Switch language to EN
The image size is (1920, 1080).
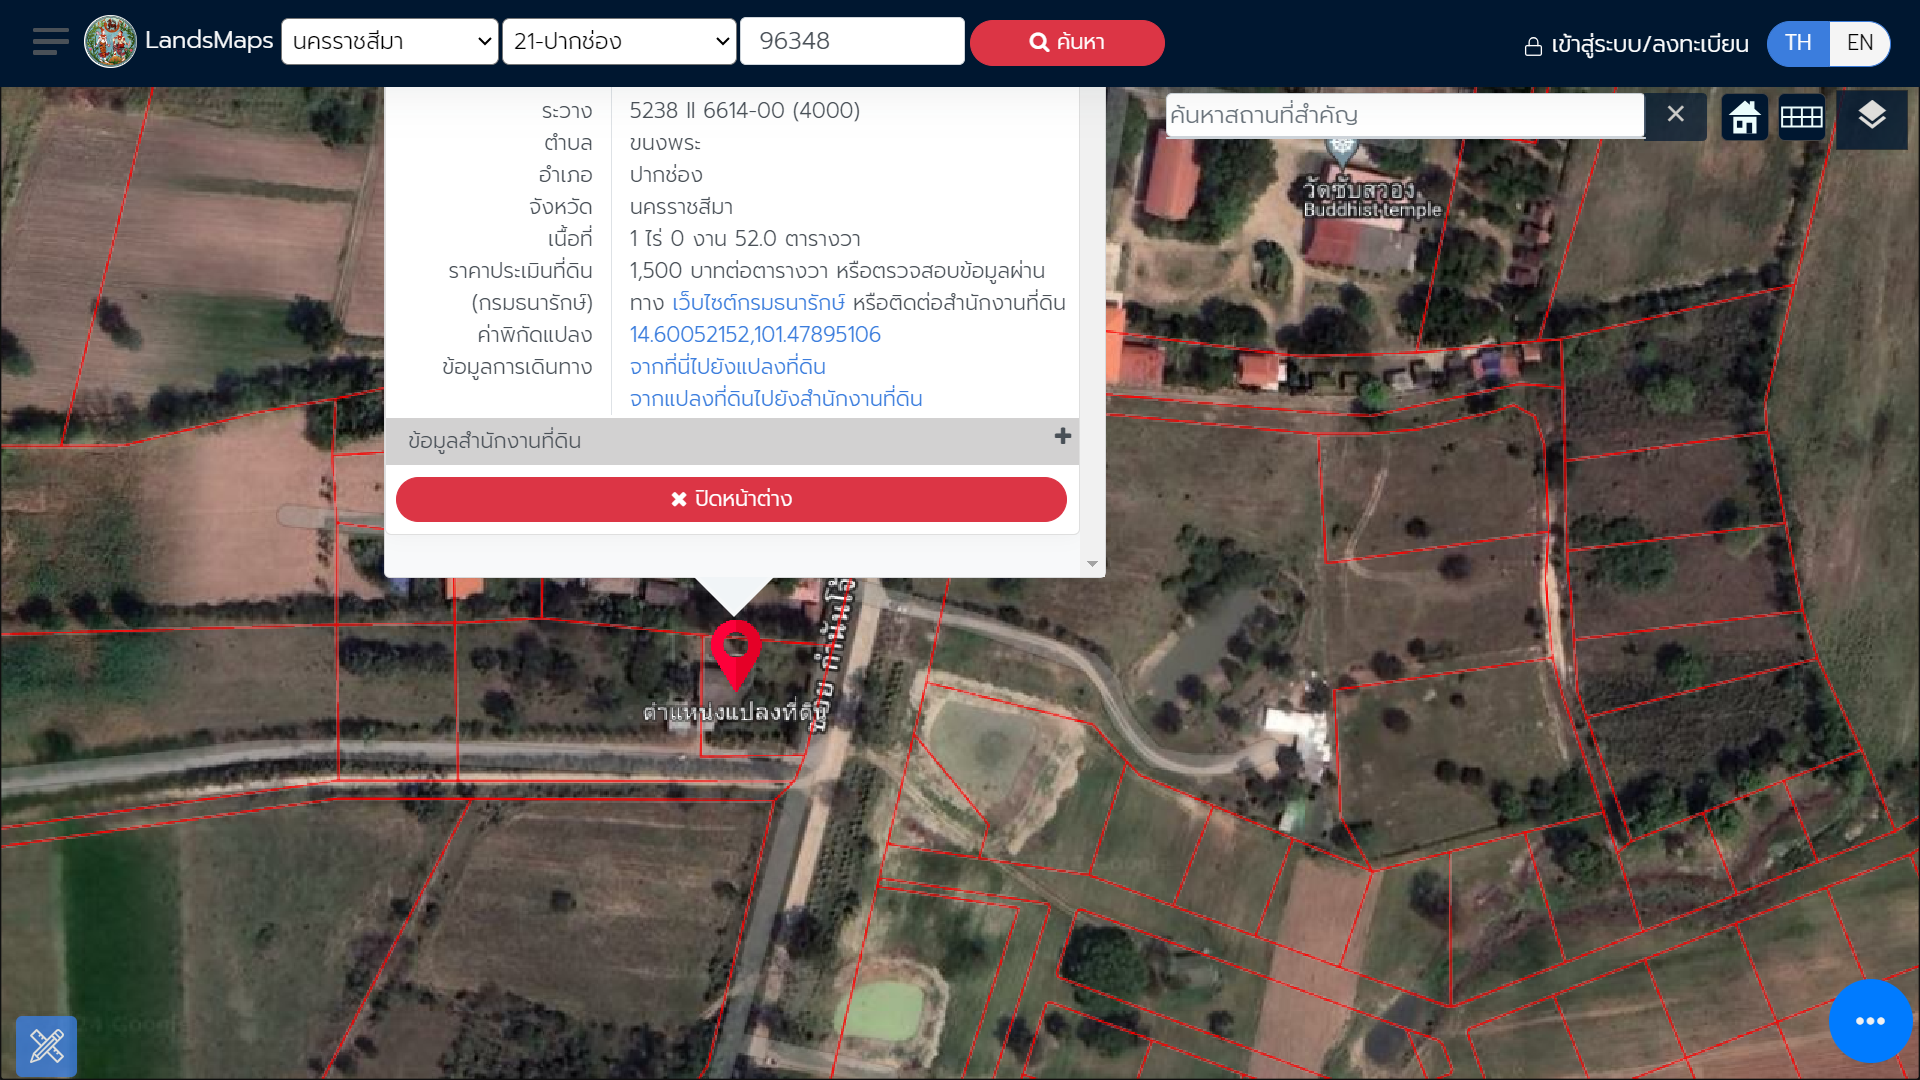1859,43
